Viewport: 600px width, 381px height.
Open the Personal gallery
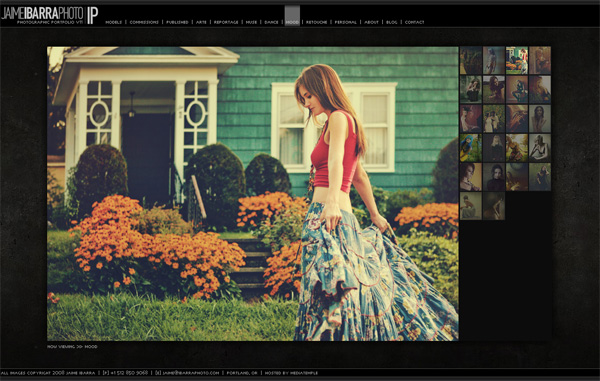[x=346, y=22]
